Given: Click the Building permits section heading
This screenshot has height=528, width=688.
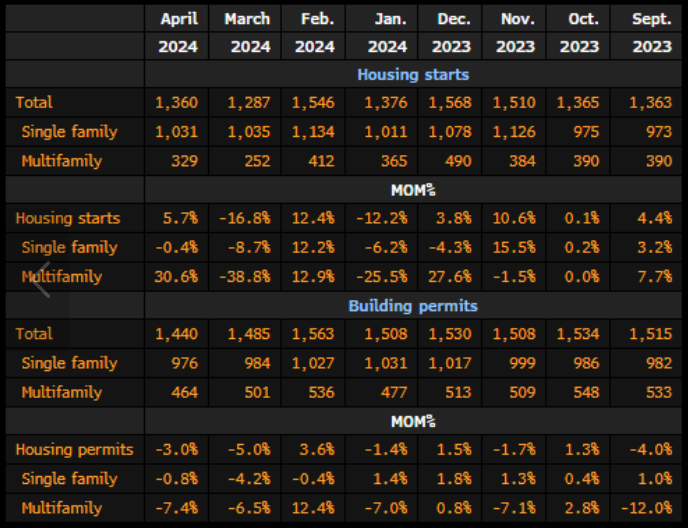Looking at the screenshot, I should (413, 306).
